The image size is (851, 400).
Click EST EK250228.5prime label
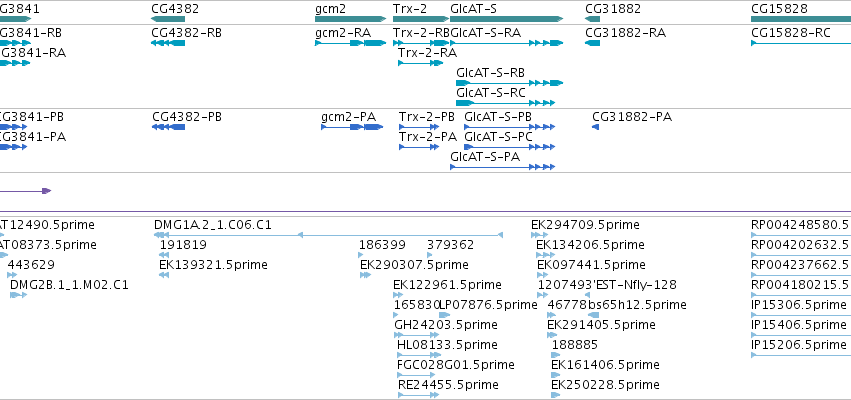[x=605, y=386]
